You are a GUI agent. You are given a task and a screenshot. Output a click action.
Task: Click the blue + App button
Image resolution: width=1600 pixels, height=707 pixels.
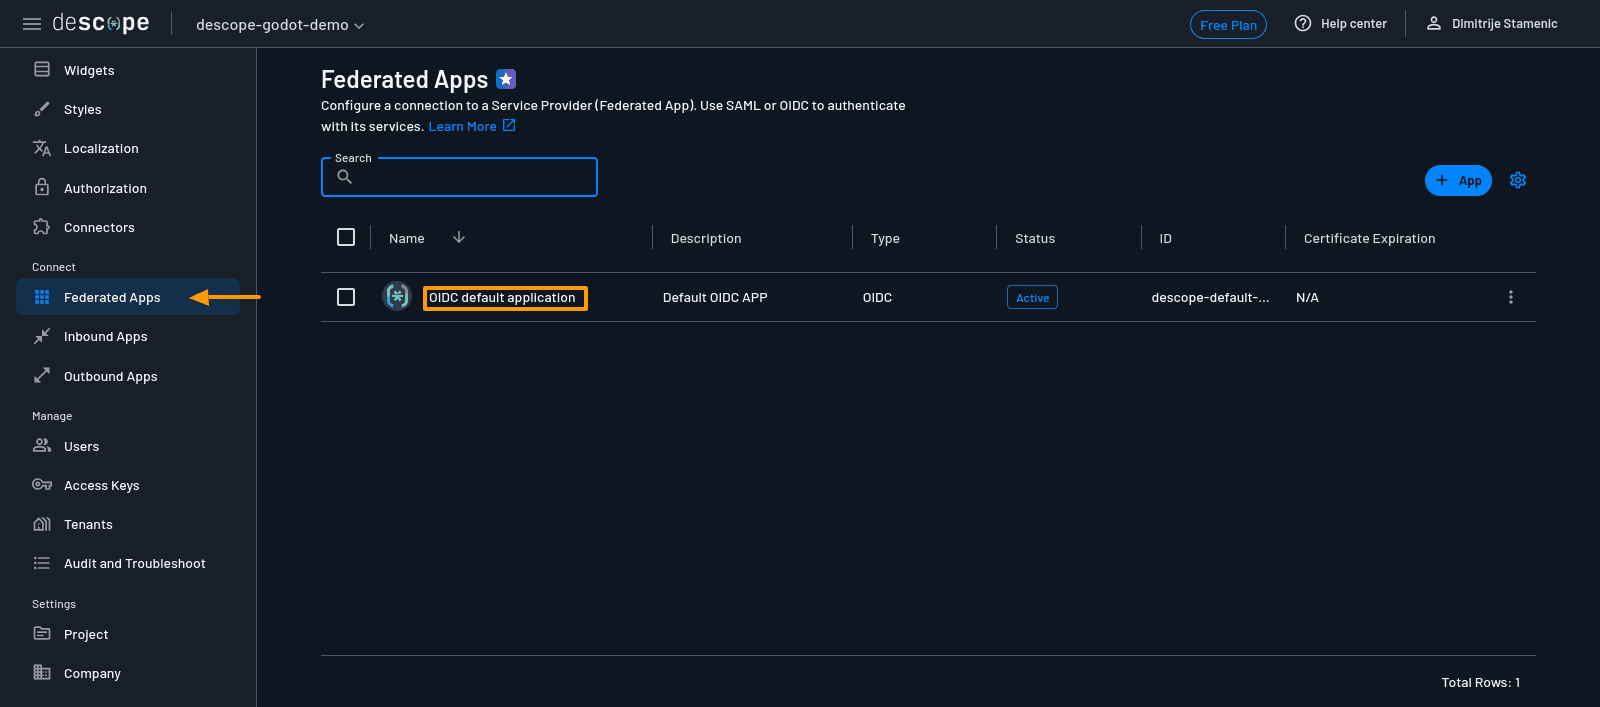coord(1457,180)
